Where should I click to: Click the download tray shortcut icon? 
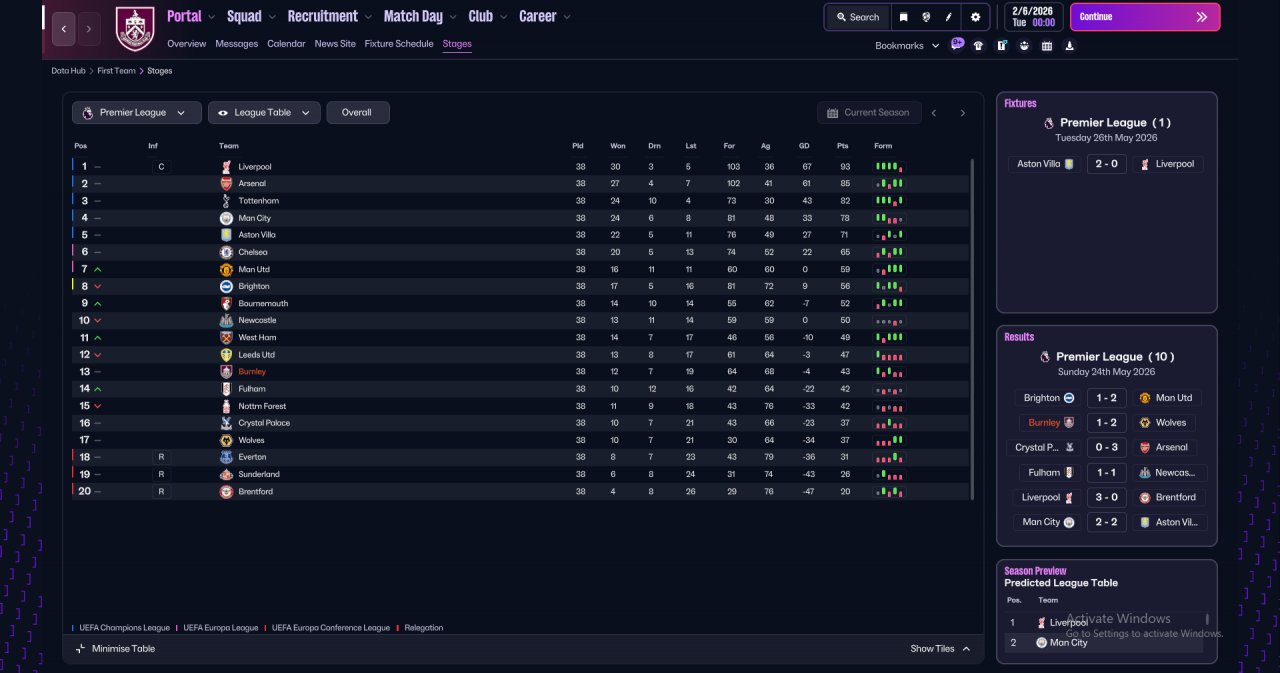pos(1070,45)
